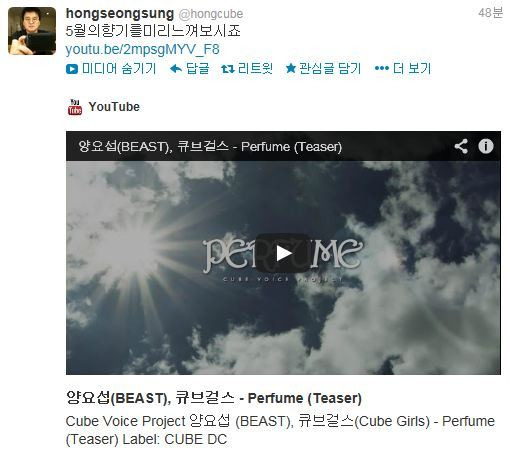Click the YouTube logo icon
510x454 pixels.
(75, 107)
